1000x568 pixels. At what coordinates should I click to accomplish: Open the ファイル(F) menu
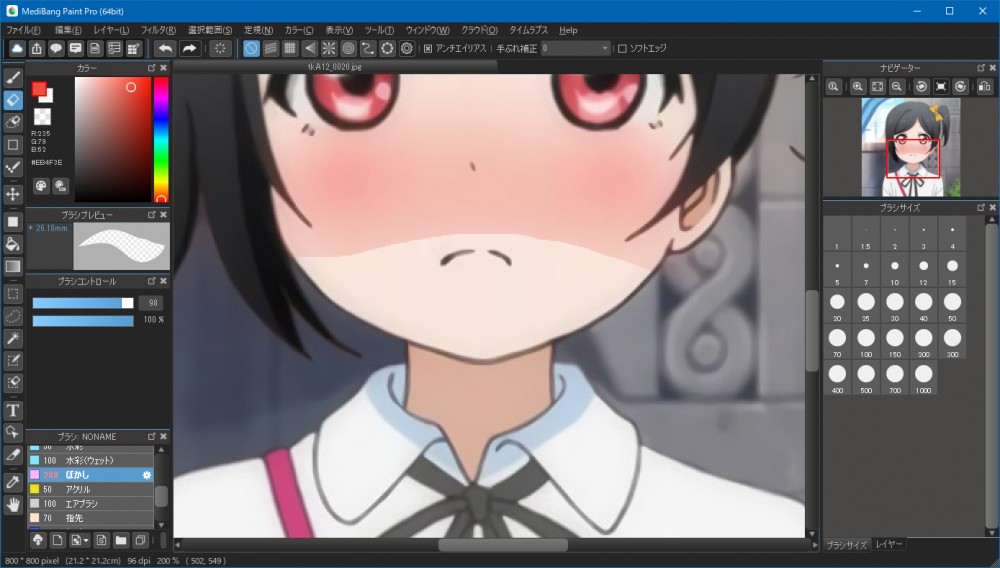tap(24, 30)
